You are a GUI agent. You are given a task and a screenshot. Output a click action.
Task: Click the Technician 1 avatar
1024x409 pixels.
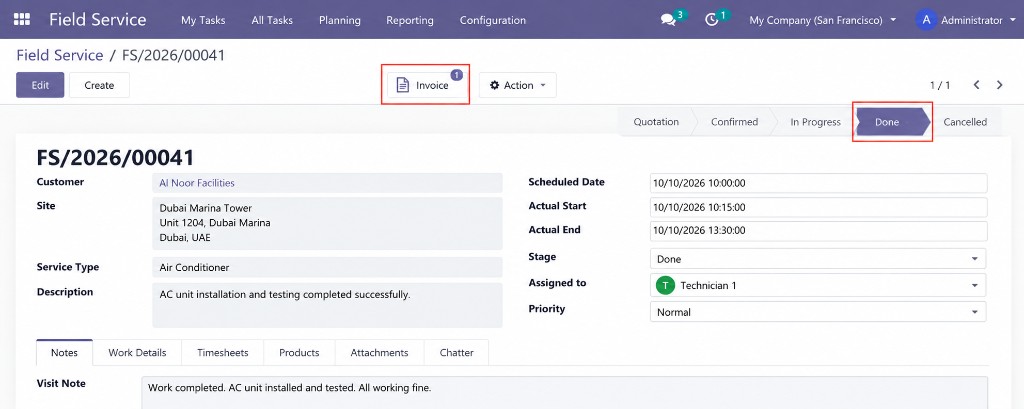point(665,286)
